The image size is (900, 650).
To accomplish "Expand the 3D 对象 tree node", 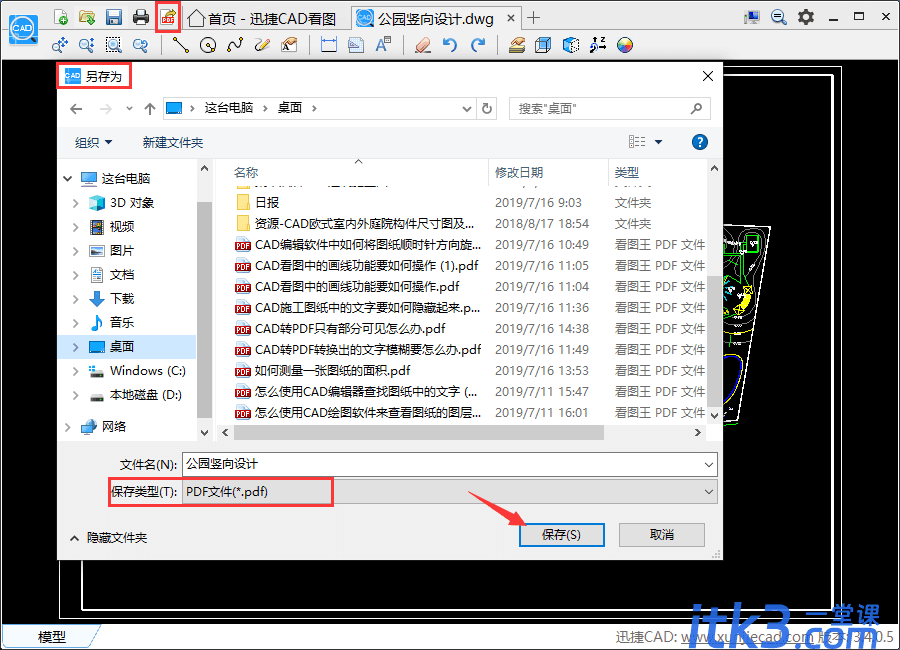I will coord(75,203).
